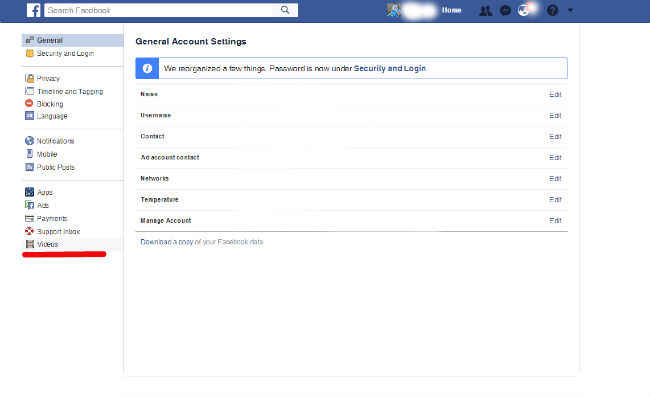Click the Networks row label
This screenshot has width=650, height=397.
(x=154, y=179)
